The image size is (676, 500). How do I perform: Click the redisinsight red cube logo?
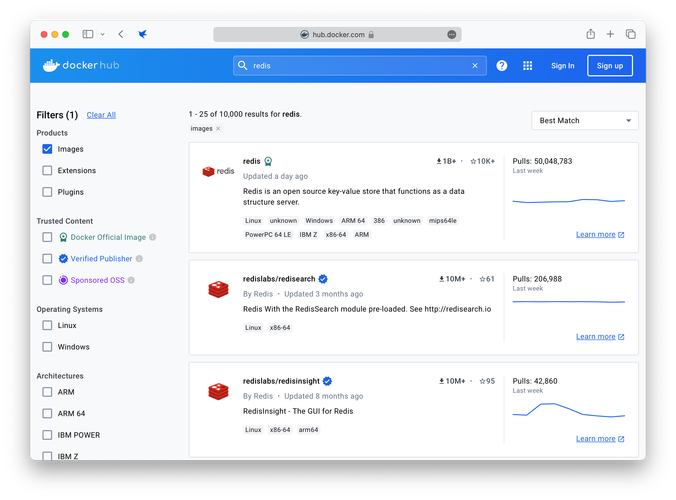[218, 391]
